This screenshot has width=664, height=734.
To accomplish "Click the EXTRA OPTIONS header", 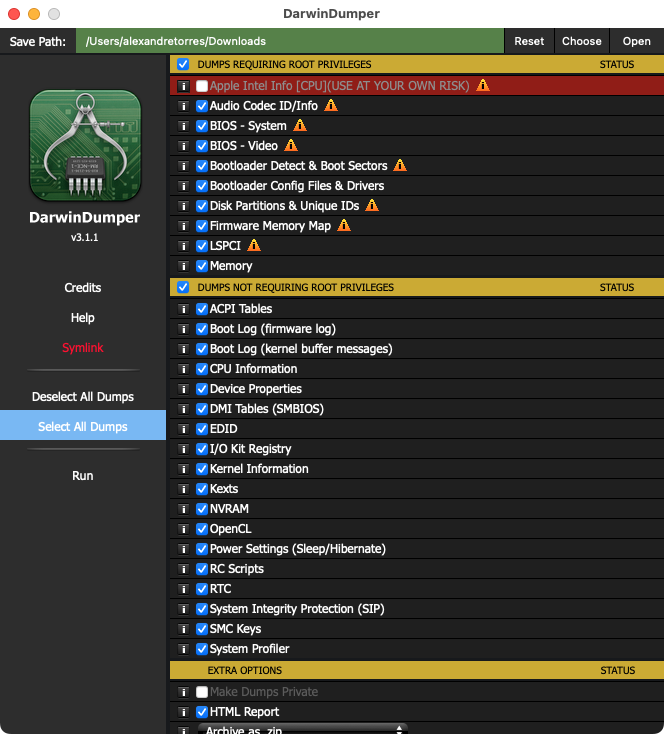I will [x=244, y=670].
